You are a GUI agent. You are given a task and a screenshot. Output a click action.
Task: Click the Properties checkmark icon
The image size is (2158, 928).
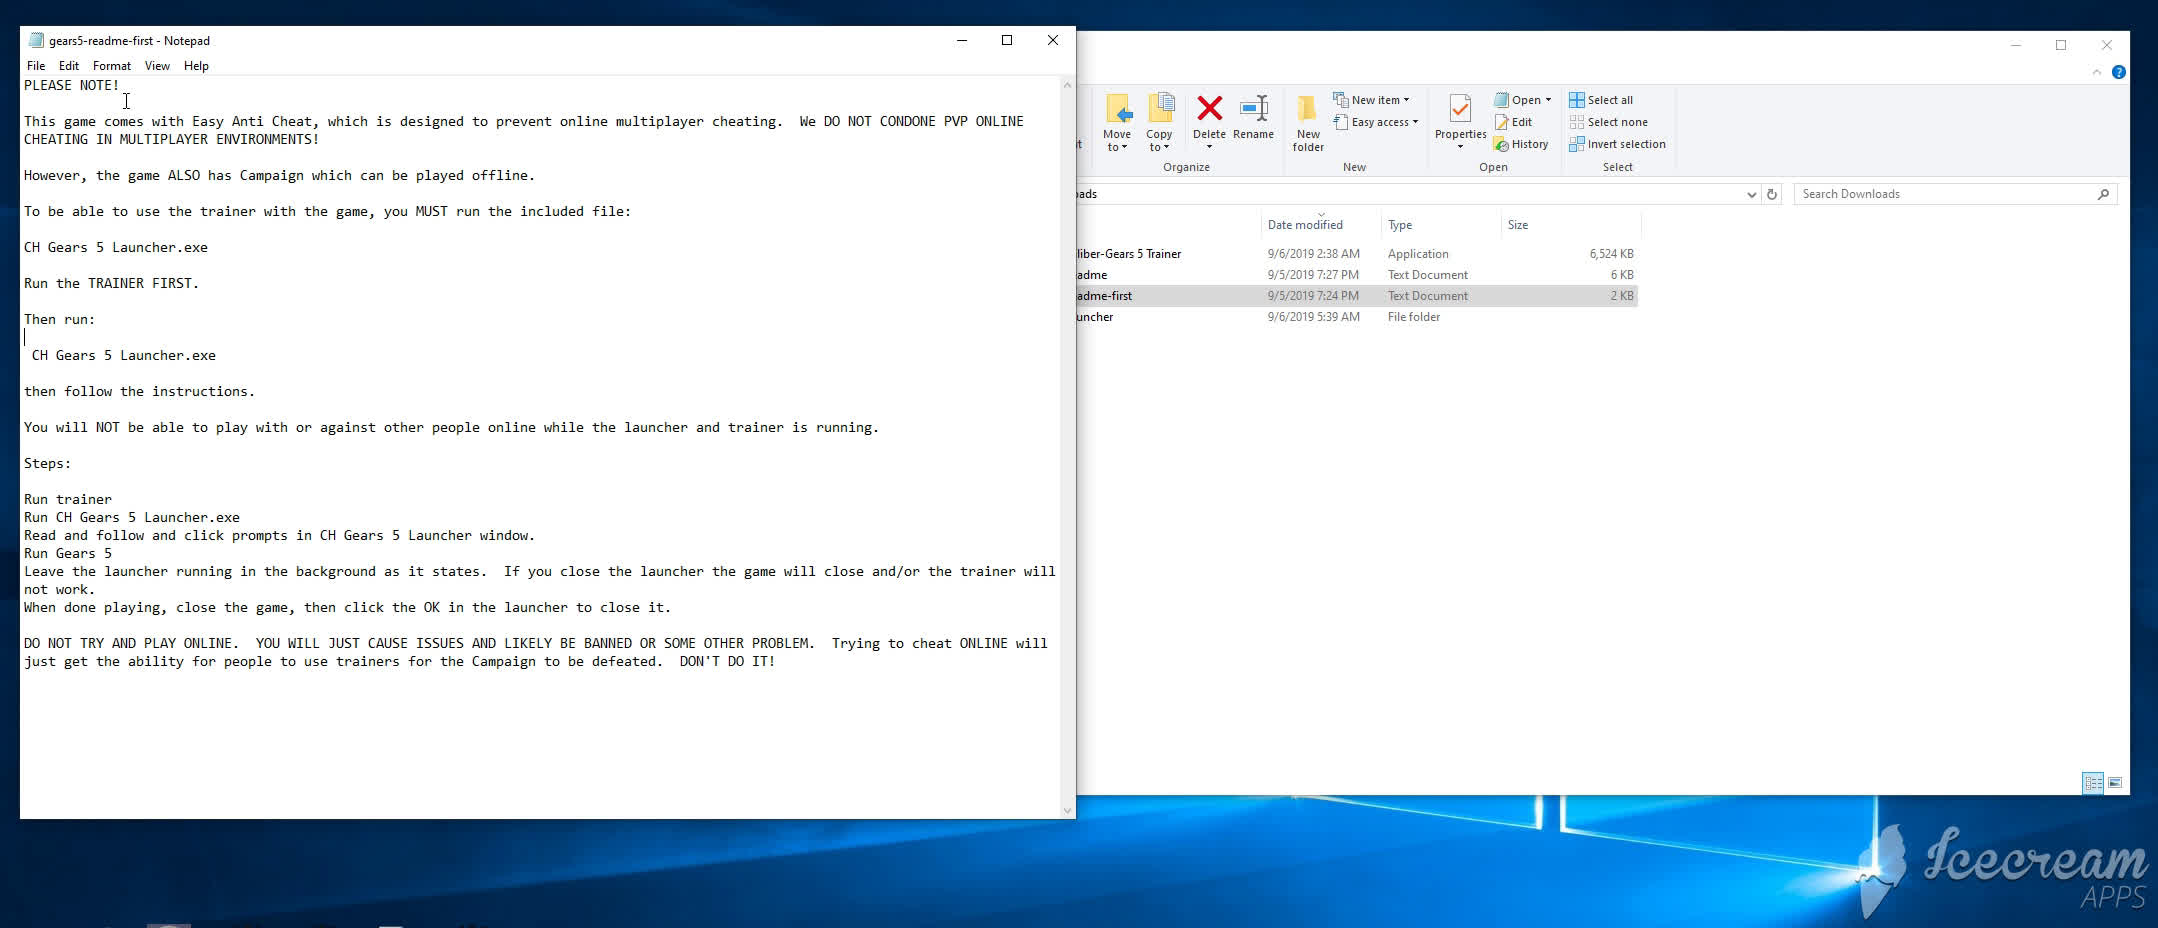(1460, 108)
